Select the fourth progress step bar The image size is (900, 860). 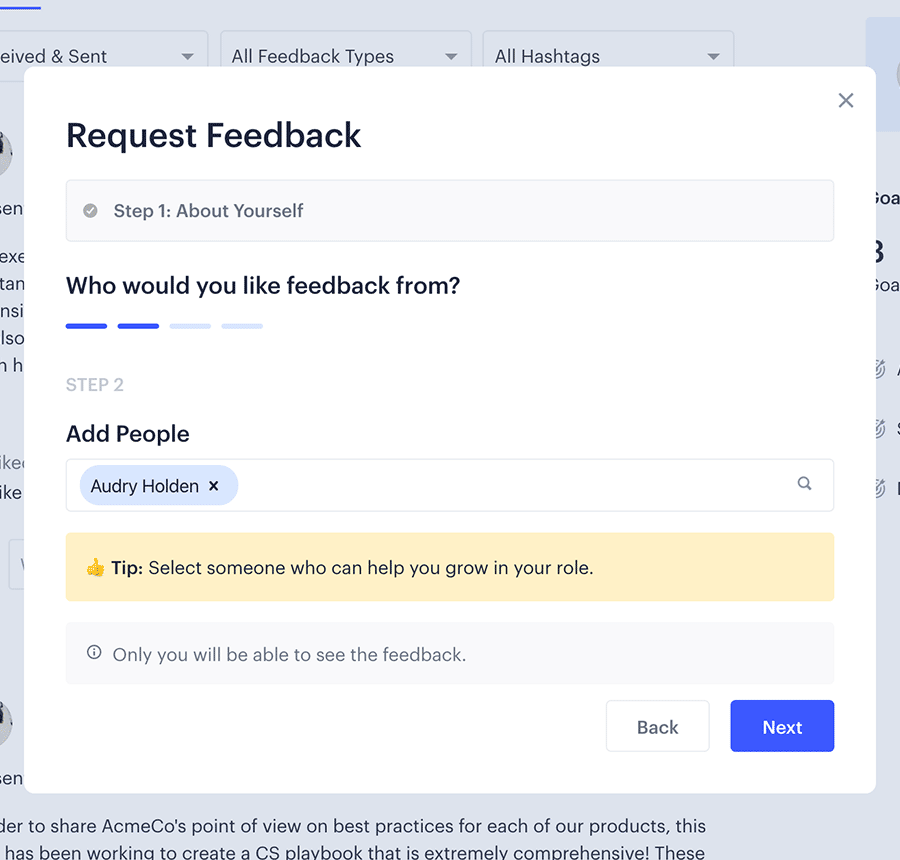click(x=242, y=326)
